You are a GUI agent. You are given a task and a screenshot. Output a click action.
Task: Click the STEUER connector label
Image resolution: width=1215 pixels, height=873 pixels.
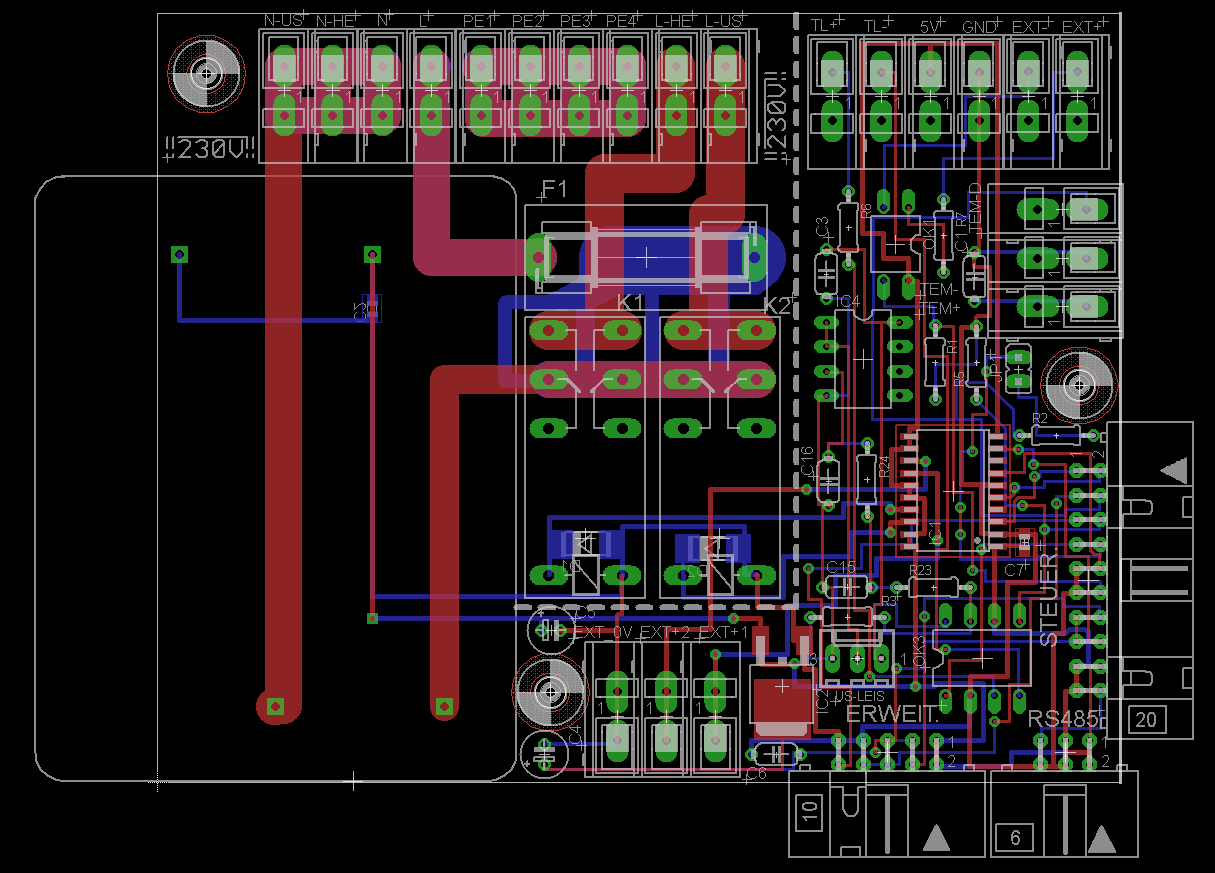pyautogui.click(x=1047, y=599)
